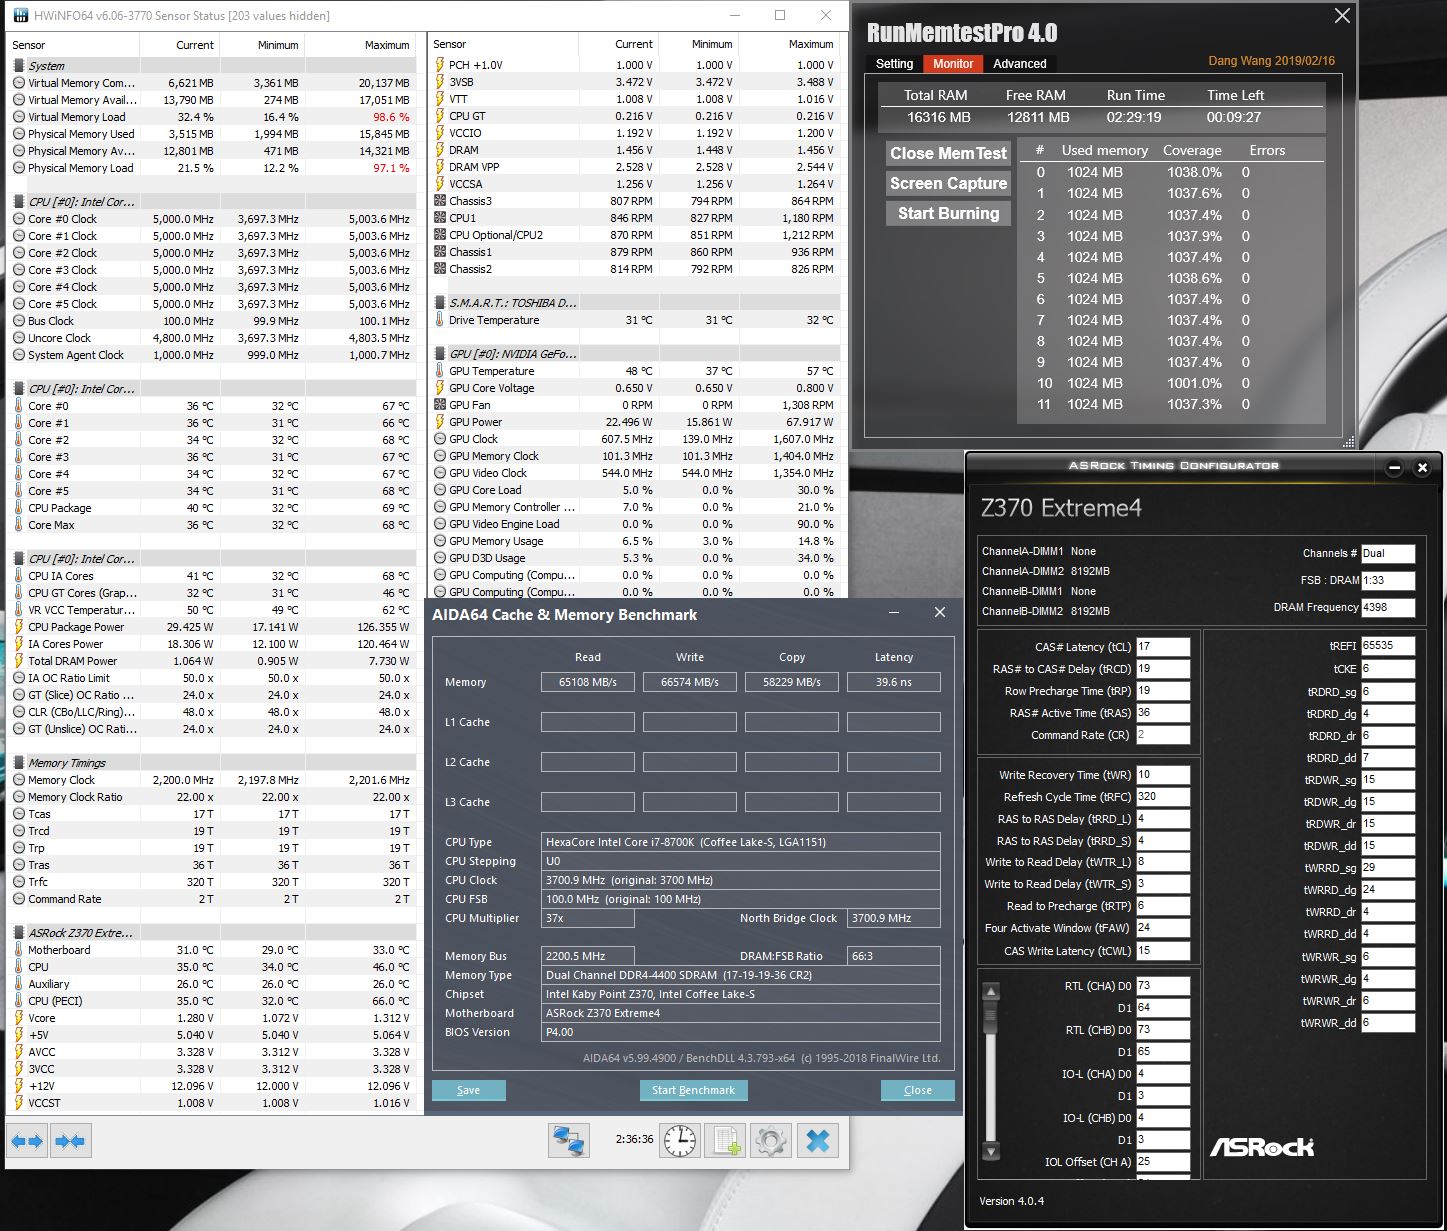Image resolution: width=1447 pixels, height=1231 pixels.
Task: Select the Memory Timings group header
Action: 212,763
